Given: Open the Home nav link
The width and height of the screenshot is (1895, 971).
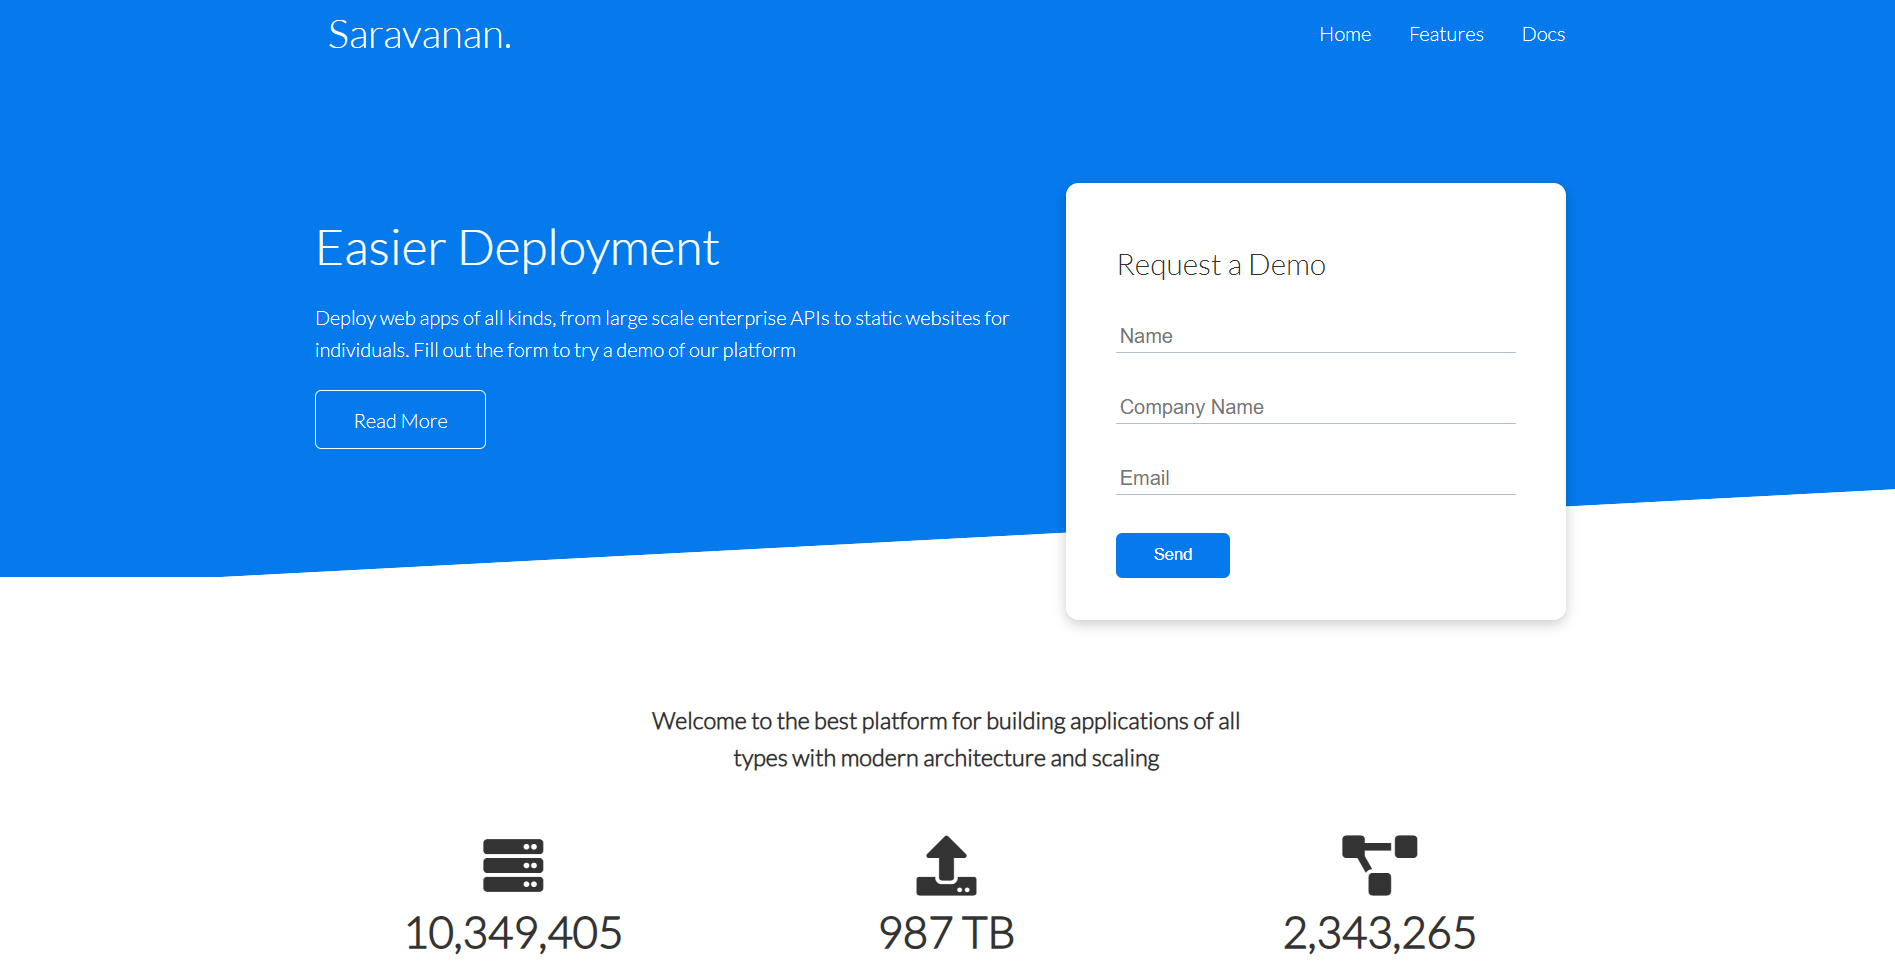Looking at the screenshot, I should pos(1345,35).
